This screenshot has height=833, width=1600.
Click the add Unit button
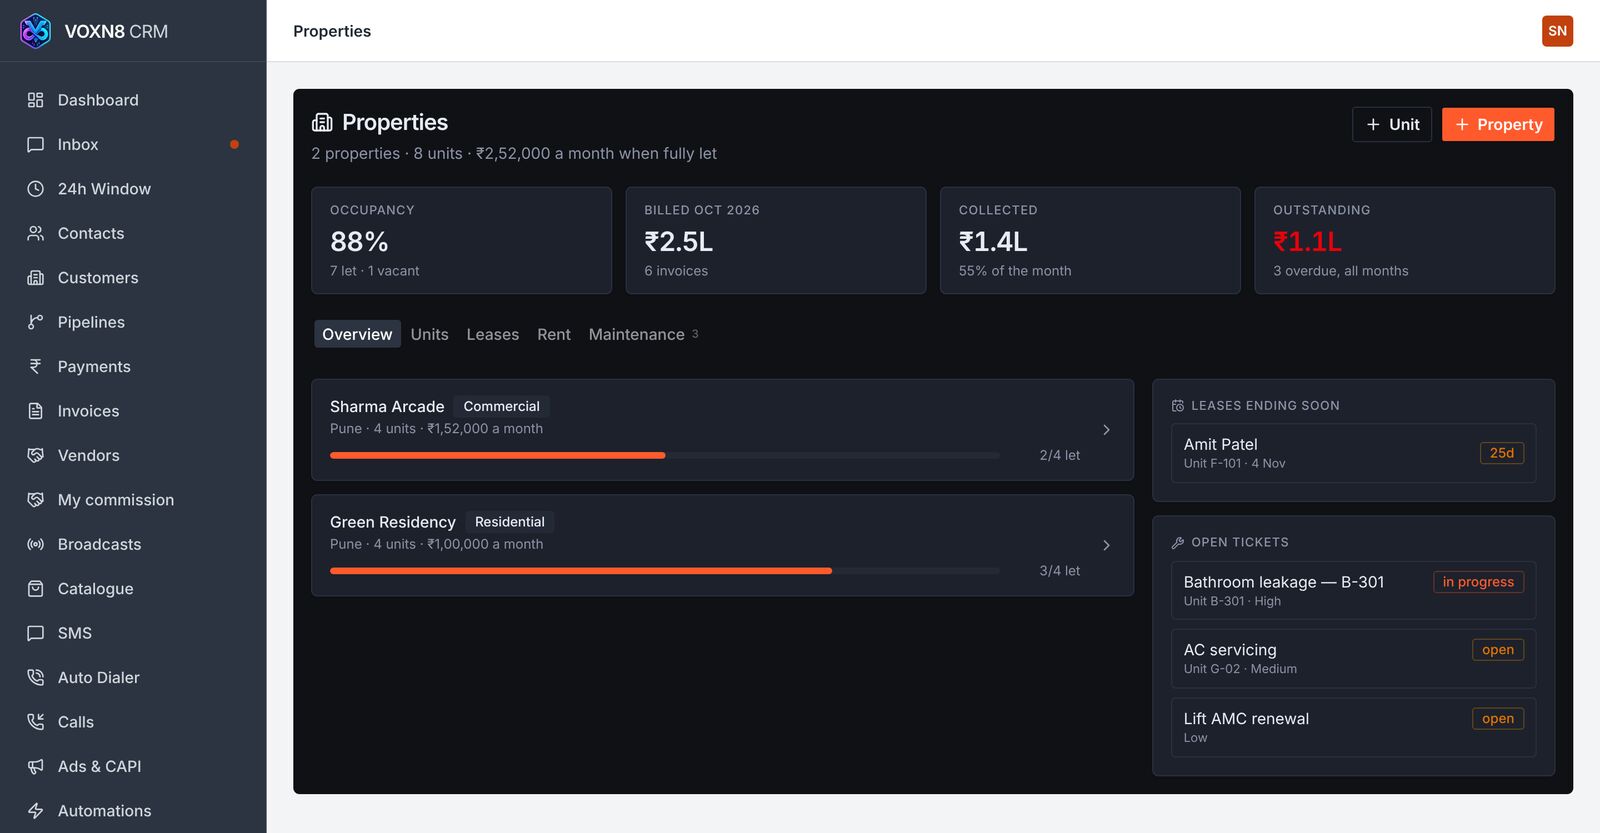pos(1392,125)
